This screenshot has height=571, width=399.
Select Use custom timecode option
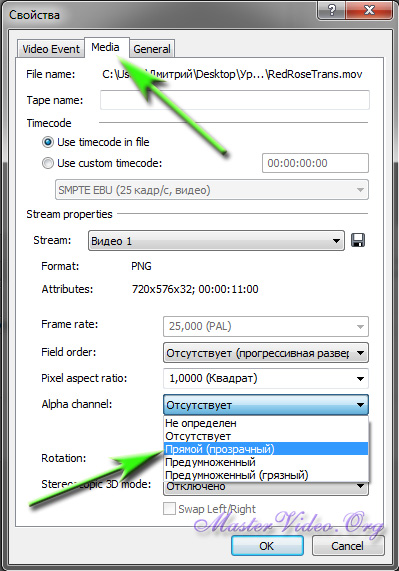[102, 163]
